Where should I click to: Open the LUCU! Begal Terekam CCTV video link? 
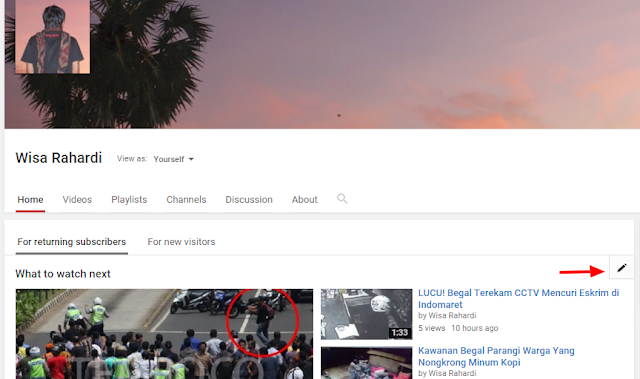(x=518, y=299)
